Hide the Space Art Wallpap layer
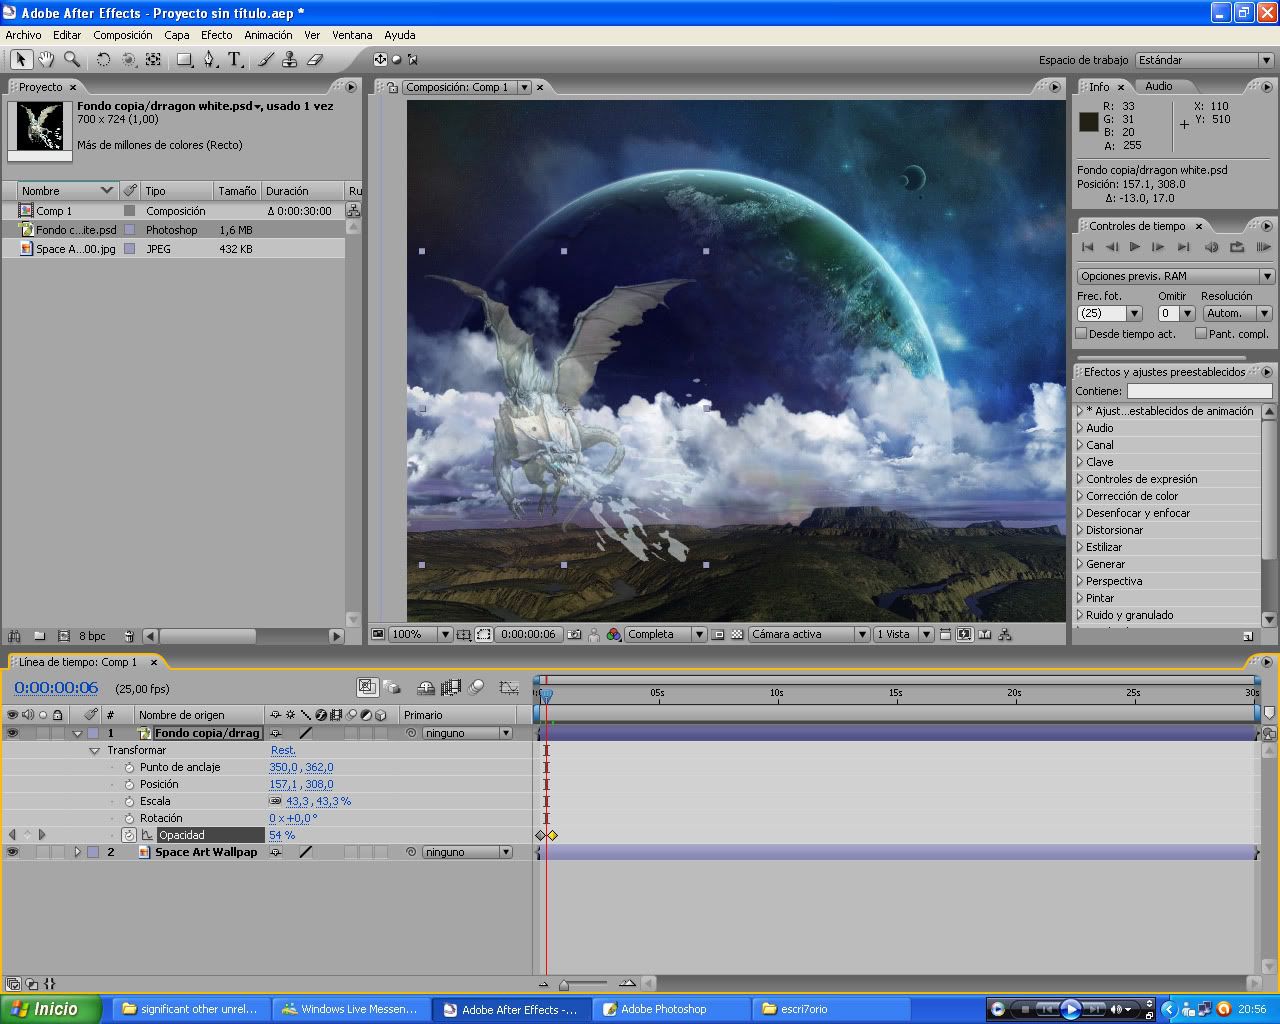The width and height of the screenshot is (1280, 1024). (x=12, y=852)
